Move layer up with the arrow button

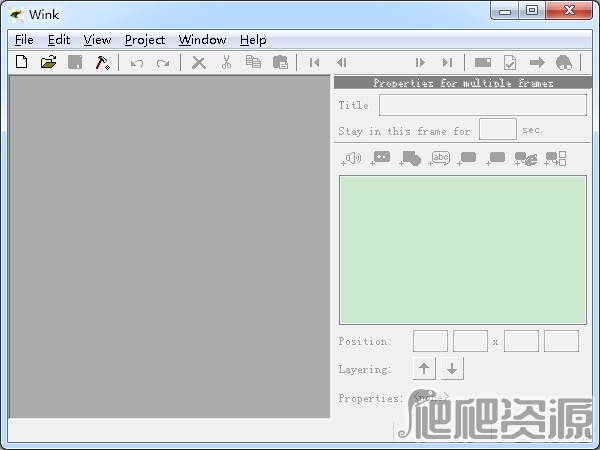click(425, 369)
